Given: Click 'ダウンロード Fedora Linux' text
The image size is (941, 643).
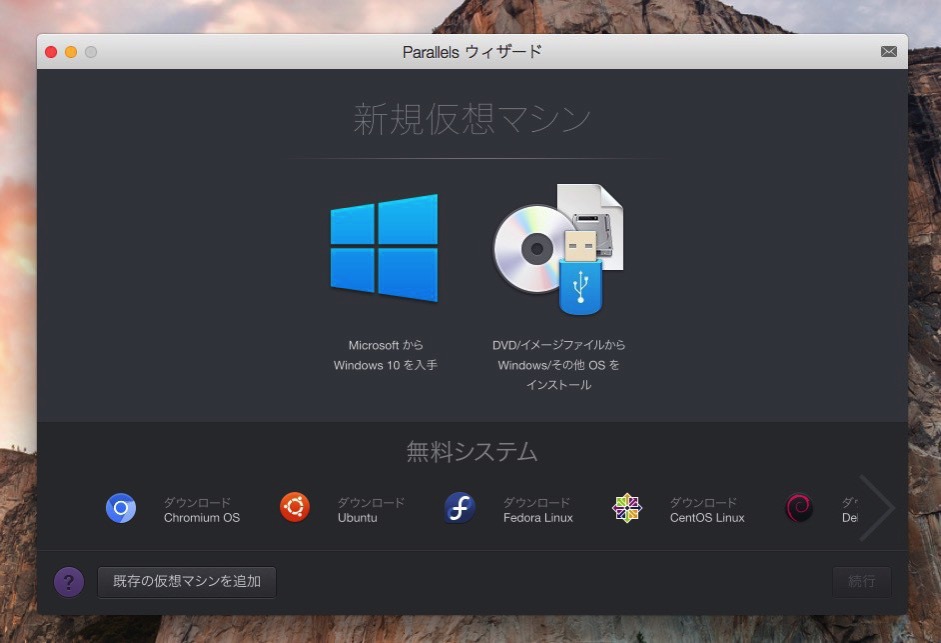Looking at the screenshot, I should pos(538,510).
